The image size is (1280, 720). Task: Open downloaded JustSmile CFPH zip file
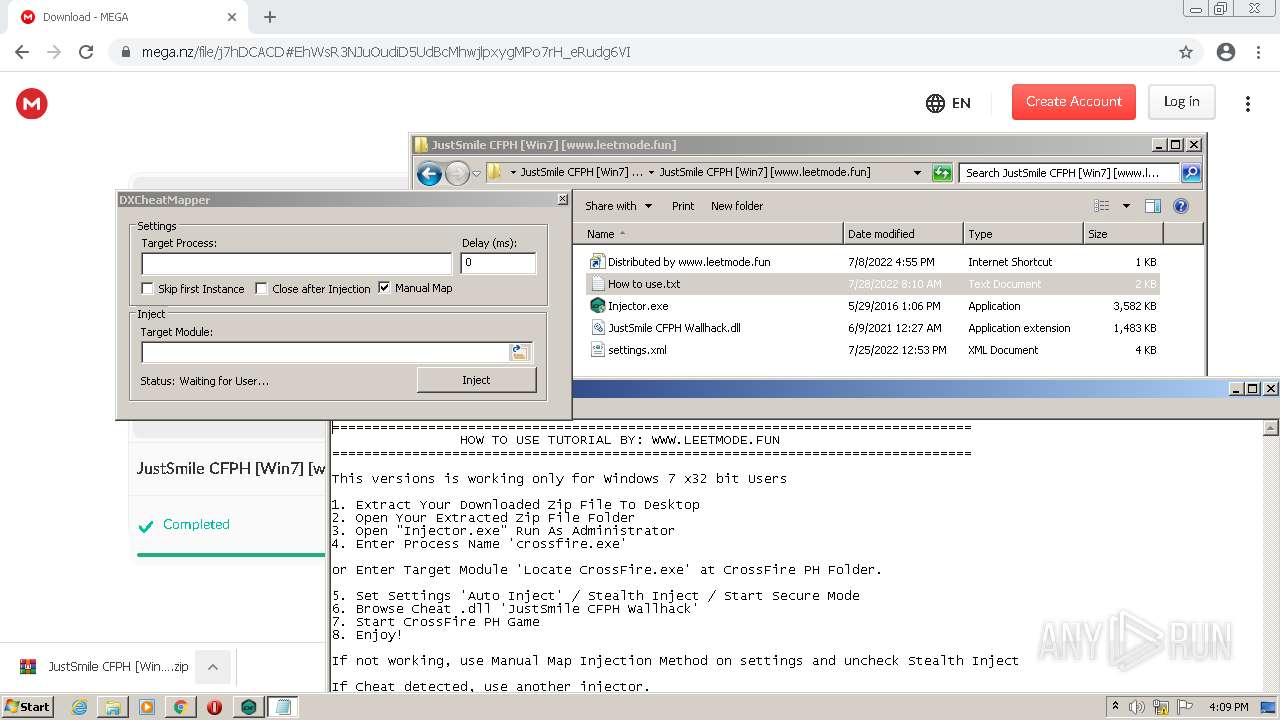(x=105, y=667)
